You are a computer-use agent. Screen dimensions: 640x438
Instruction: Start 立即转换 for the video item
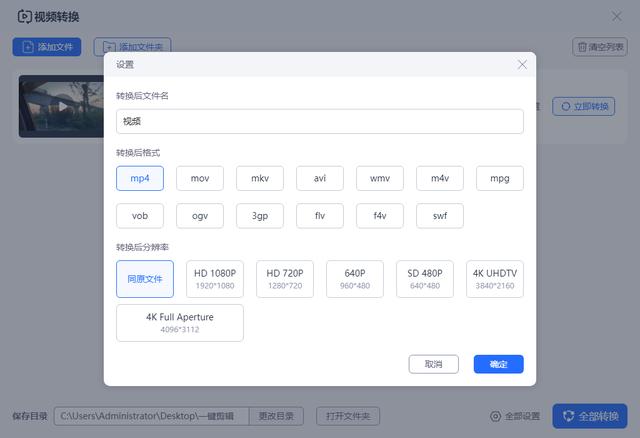tap(584, 107)
